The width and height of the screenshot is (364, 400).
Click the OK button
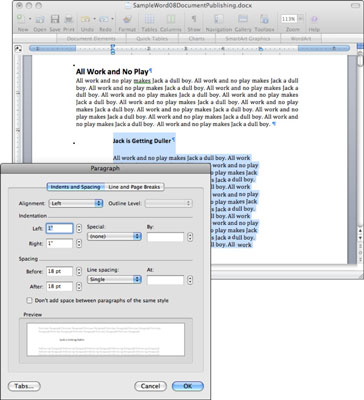point(188,386)
